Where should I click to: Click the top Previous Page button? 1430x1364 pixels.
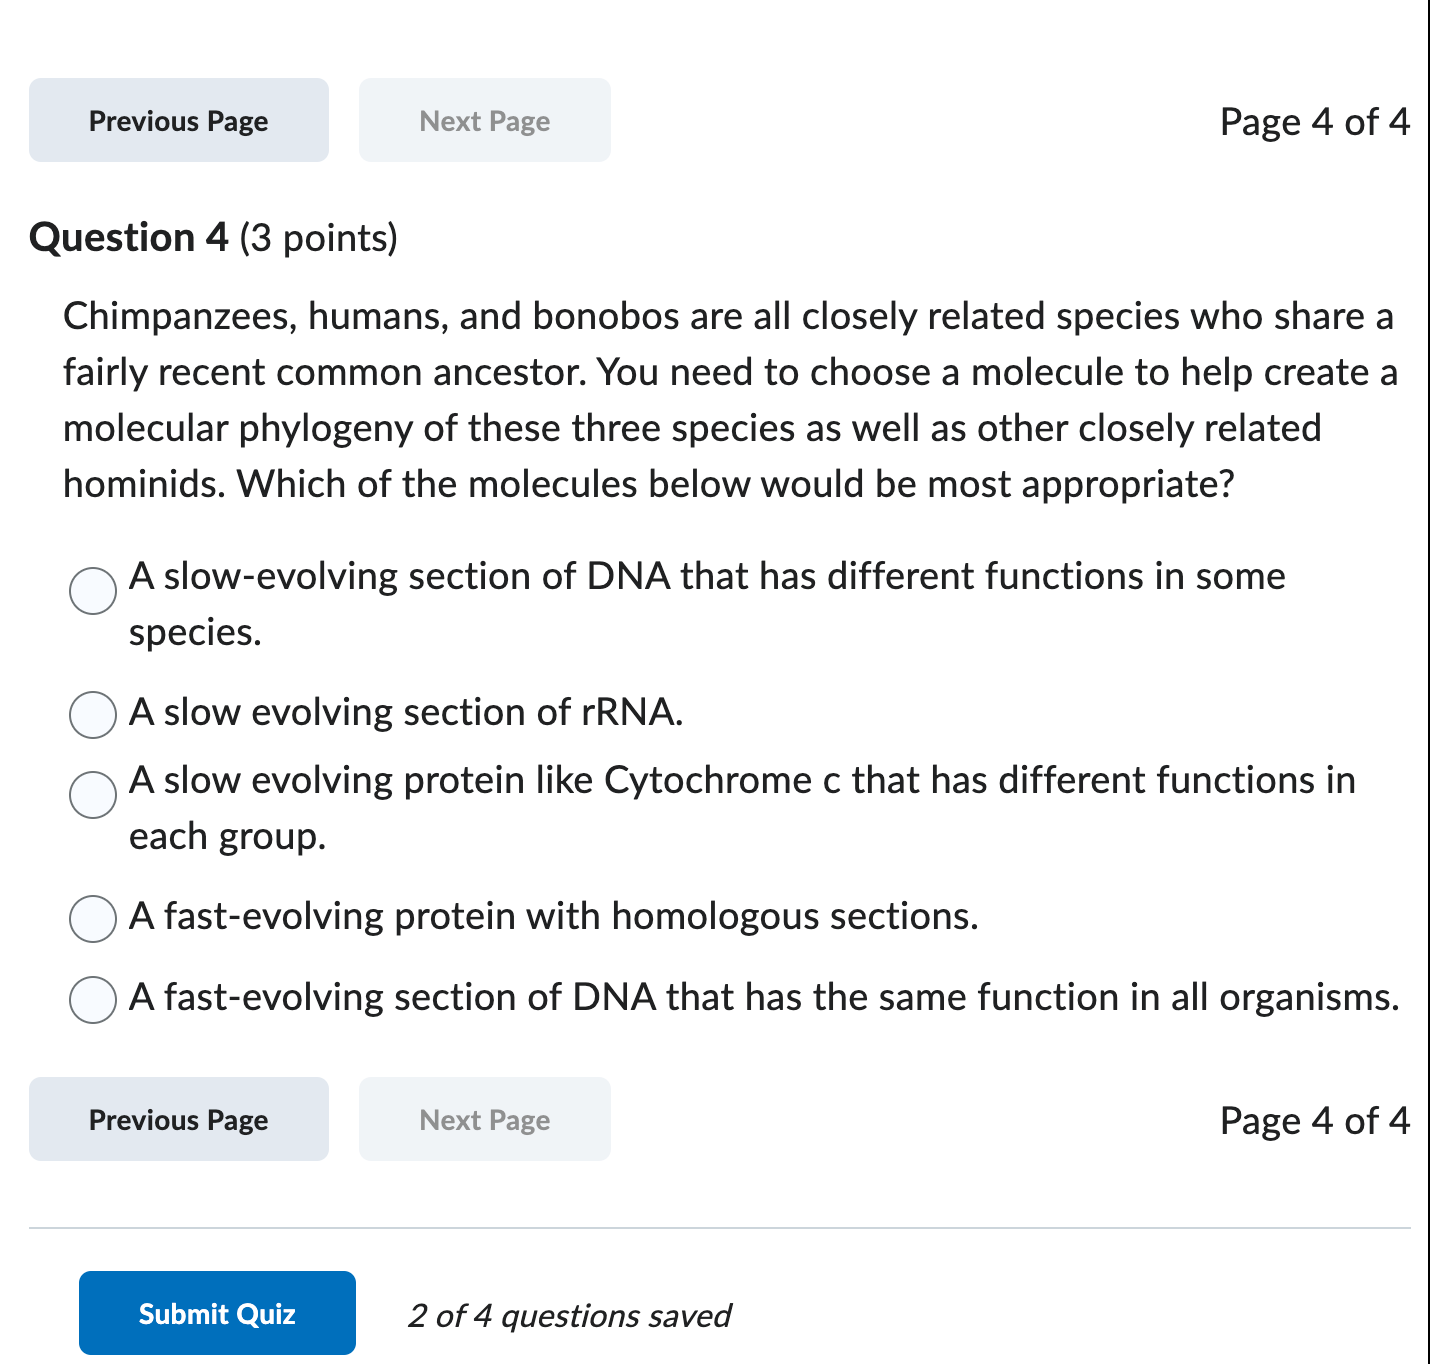click(178, 121)
